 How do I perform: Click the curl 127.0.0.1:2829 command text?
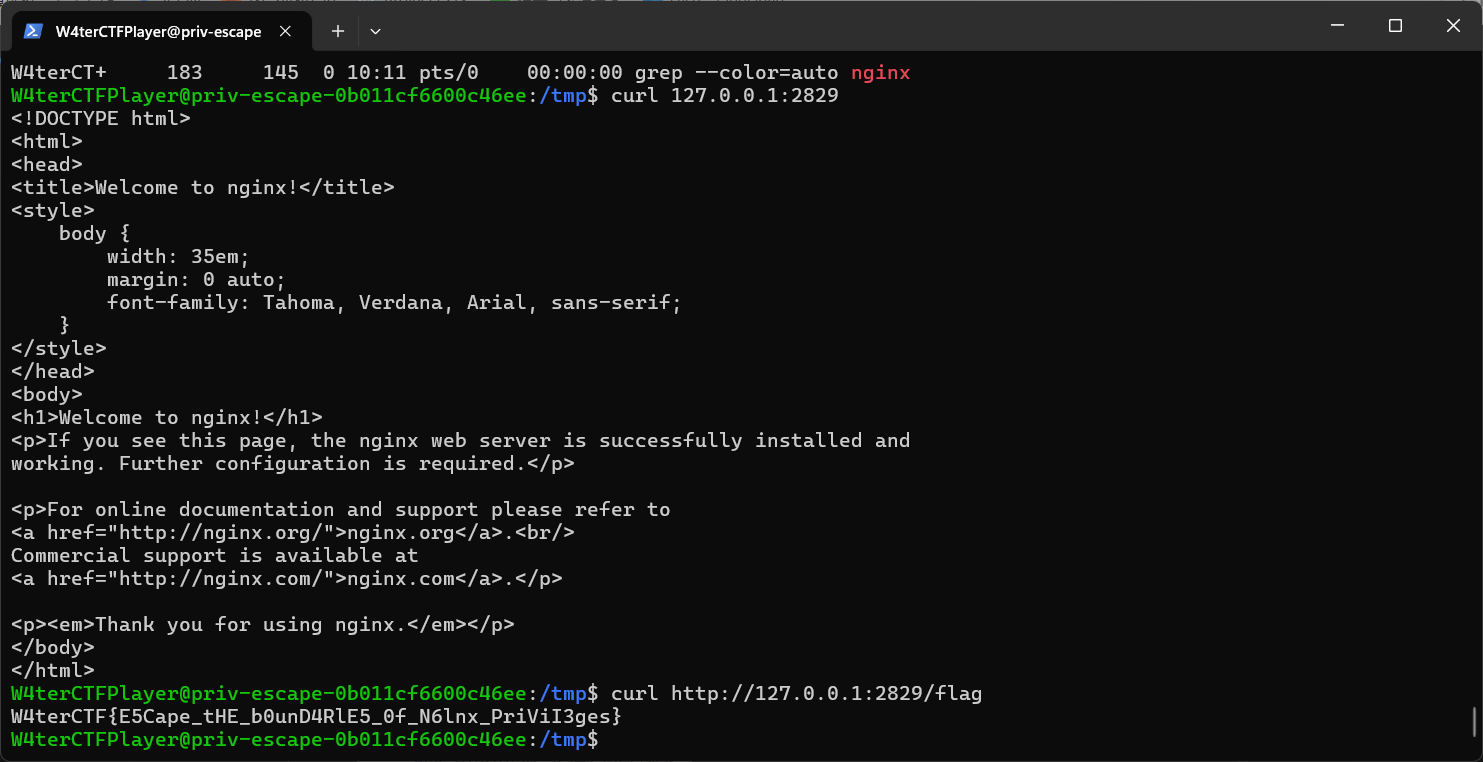(x=724, y=96)
